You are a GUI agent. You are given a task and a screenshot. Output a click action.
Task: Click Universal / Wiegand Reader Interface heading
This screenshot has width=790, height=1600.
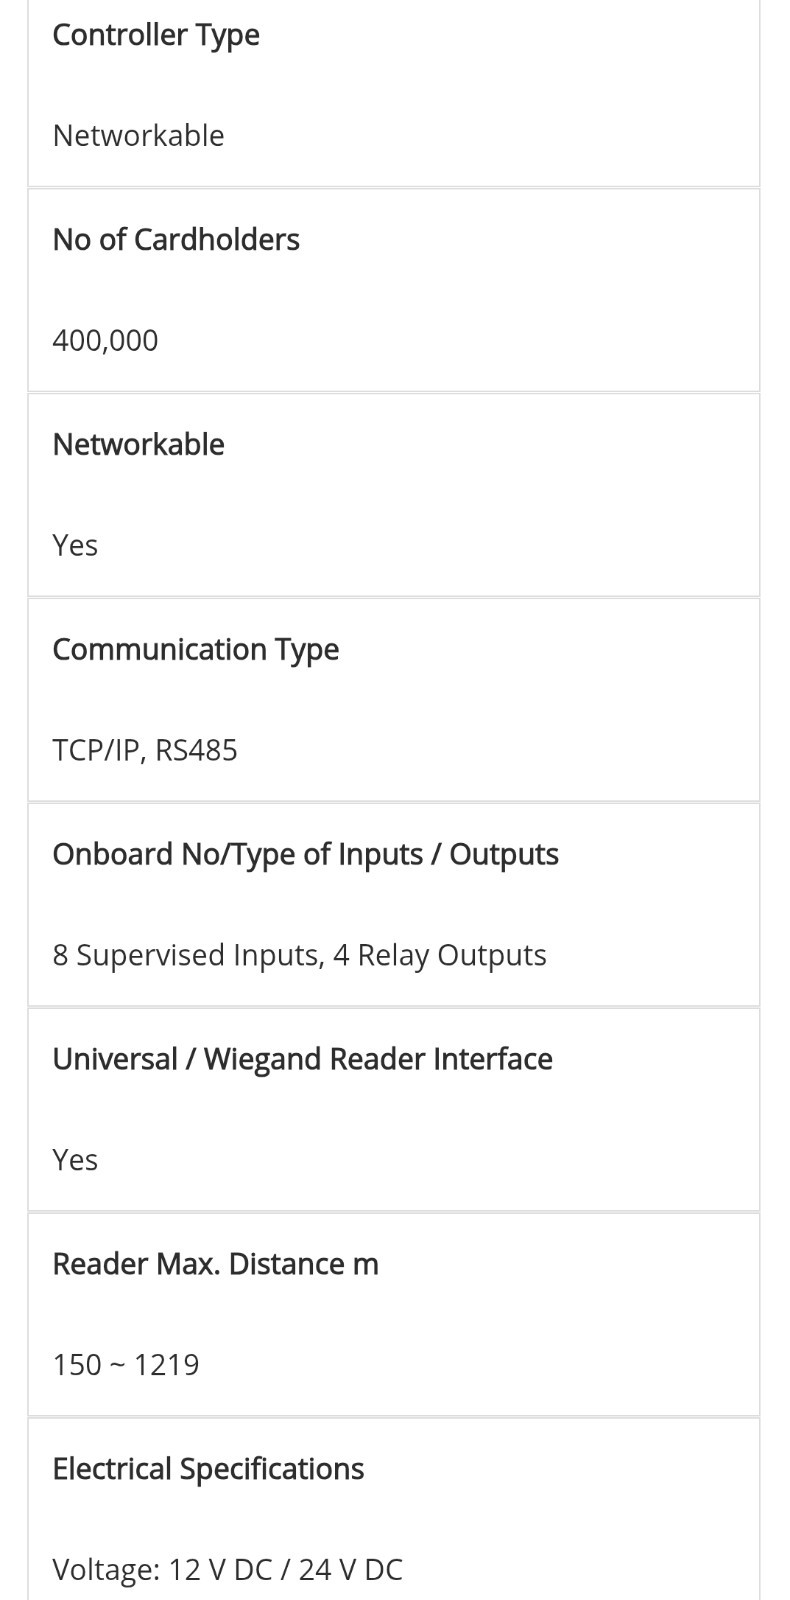302,1060
